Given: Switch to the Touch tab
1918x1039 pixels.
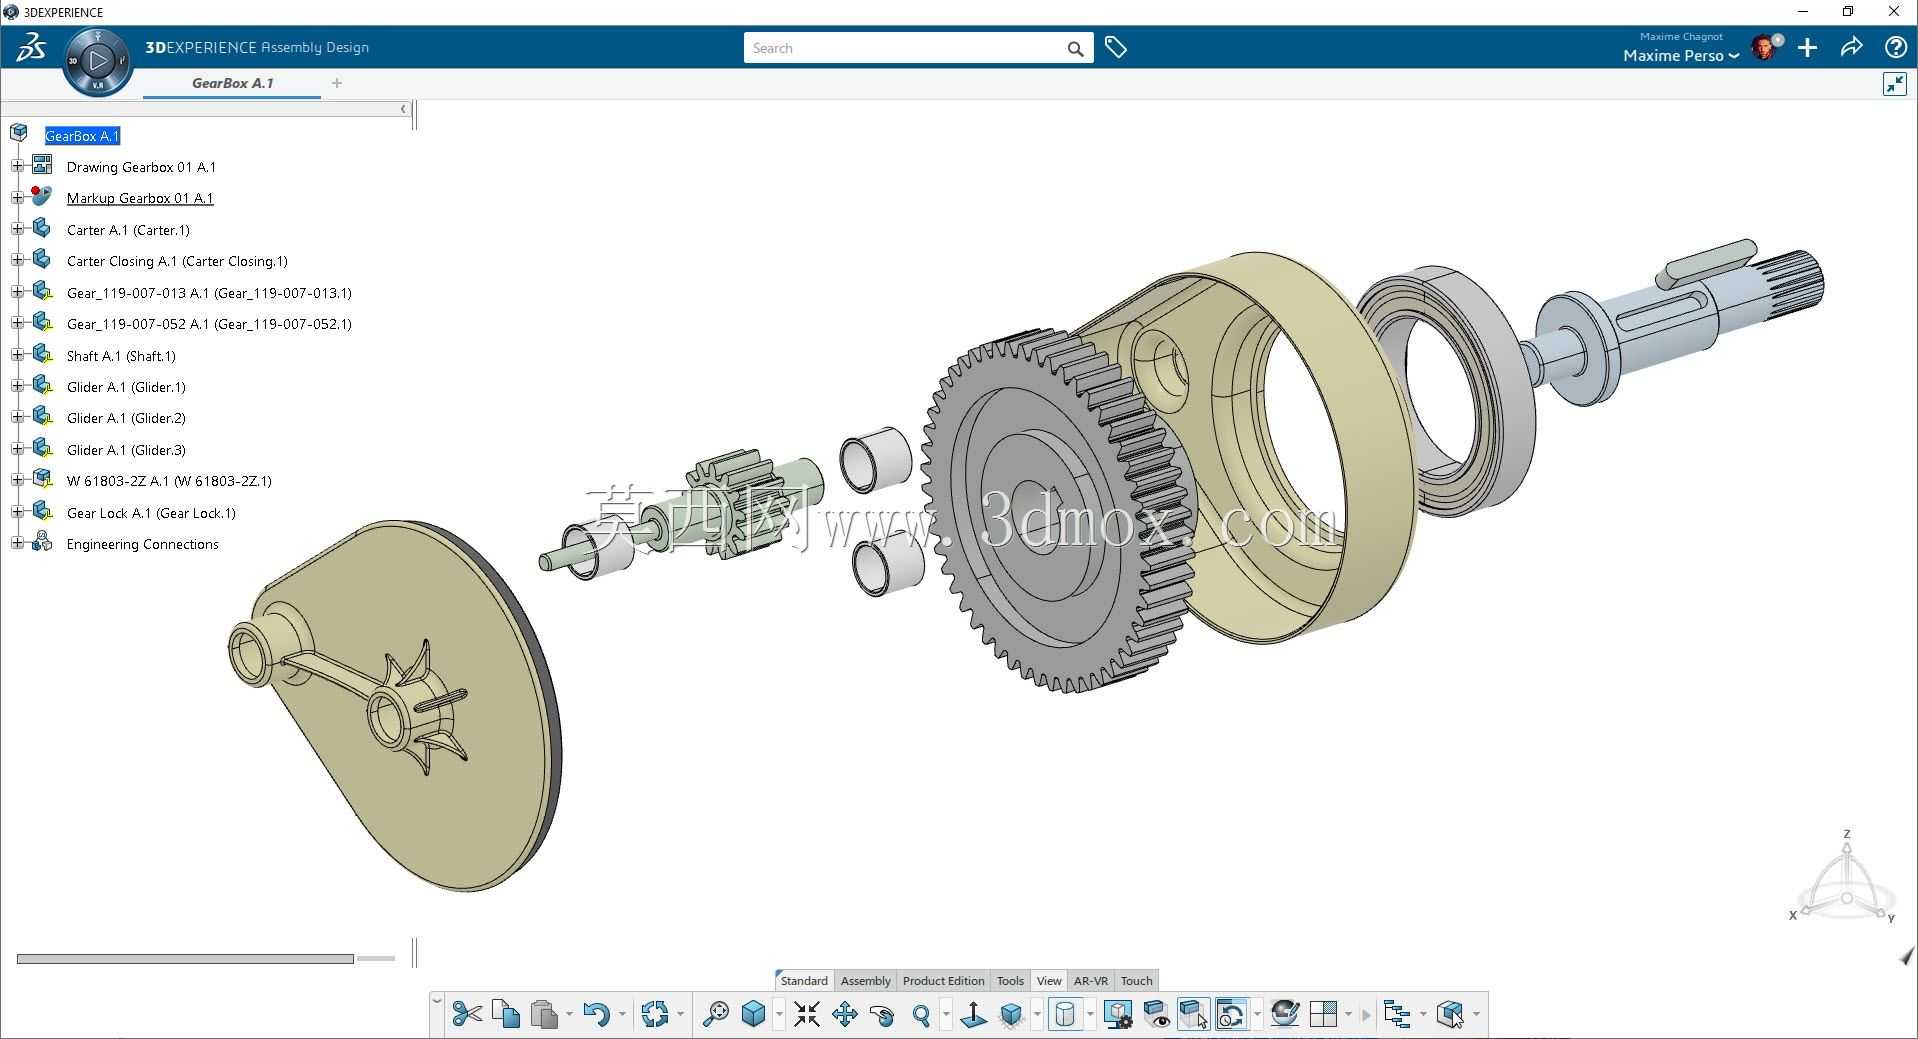Looking at the screenshot, I should pyautogui.click(x=1137, y=981).
